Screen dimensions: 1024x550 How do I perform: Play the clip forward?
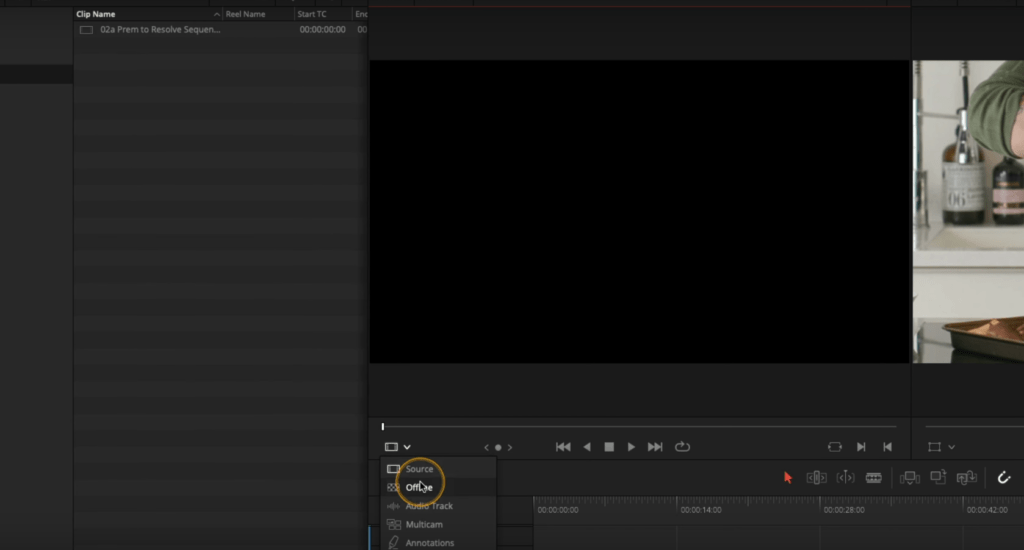(631, 447)
